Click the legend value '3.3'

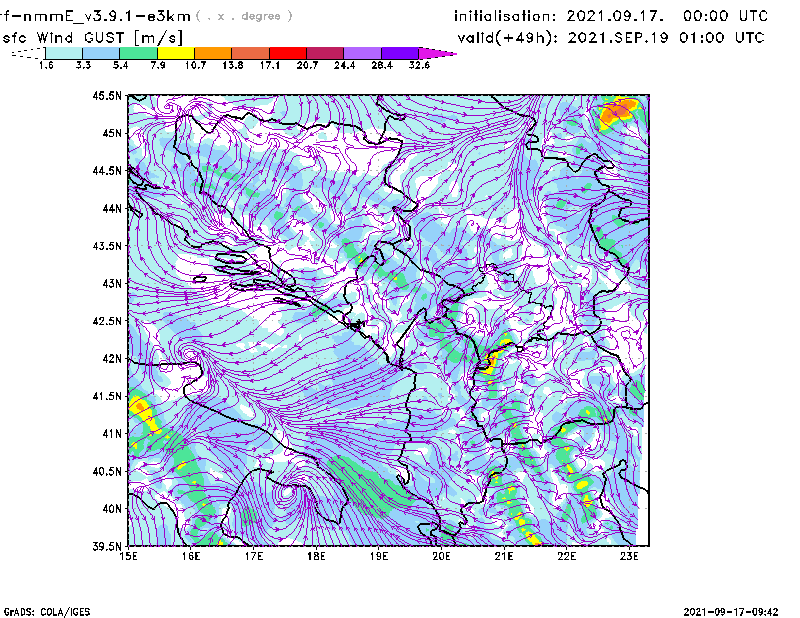coord(83,65)
